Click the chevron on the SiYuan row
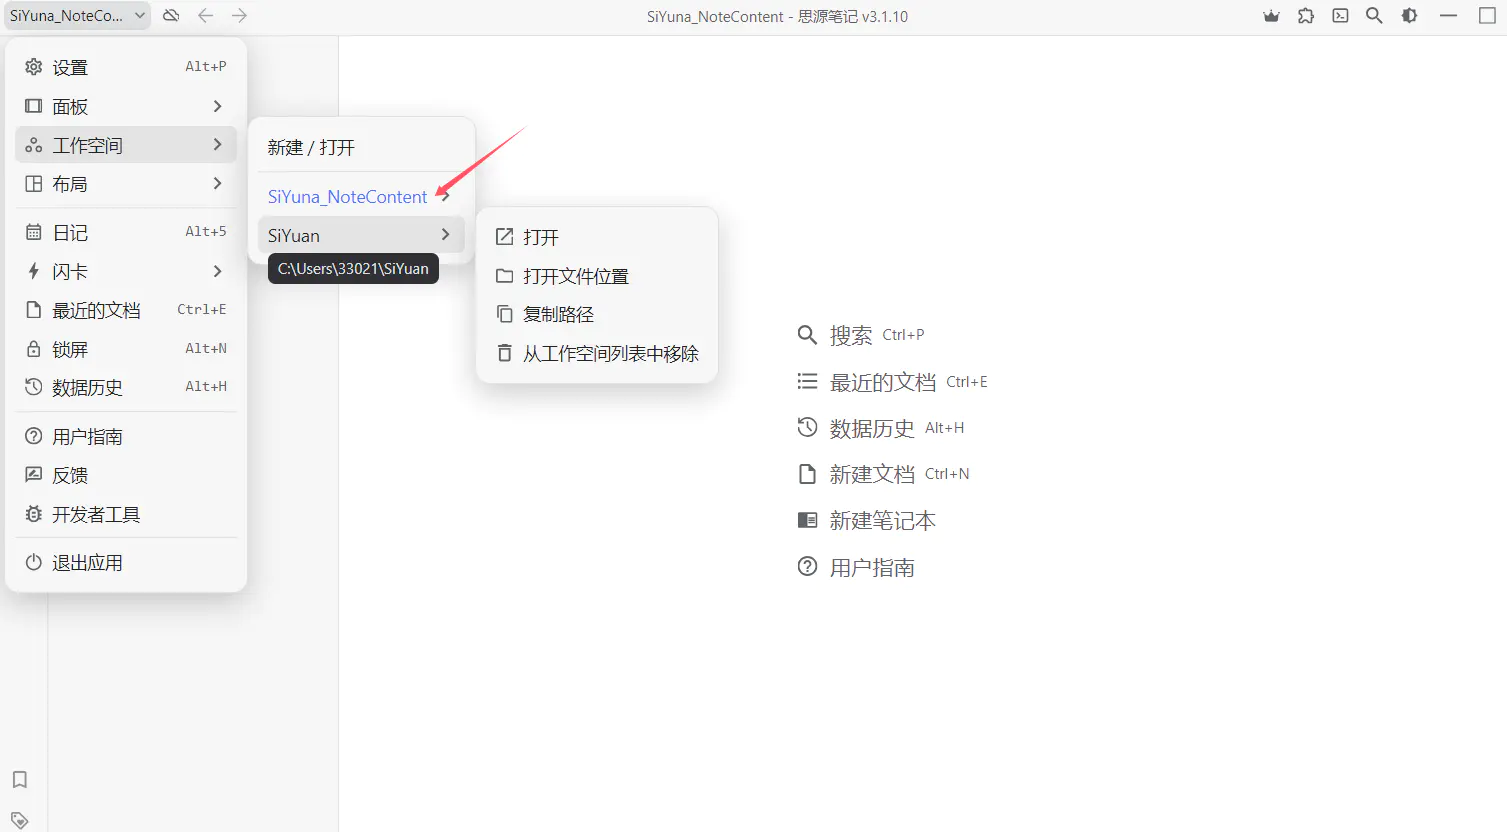1507x832 pixels. (445, 235)
